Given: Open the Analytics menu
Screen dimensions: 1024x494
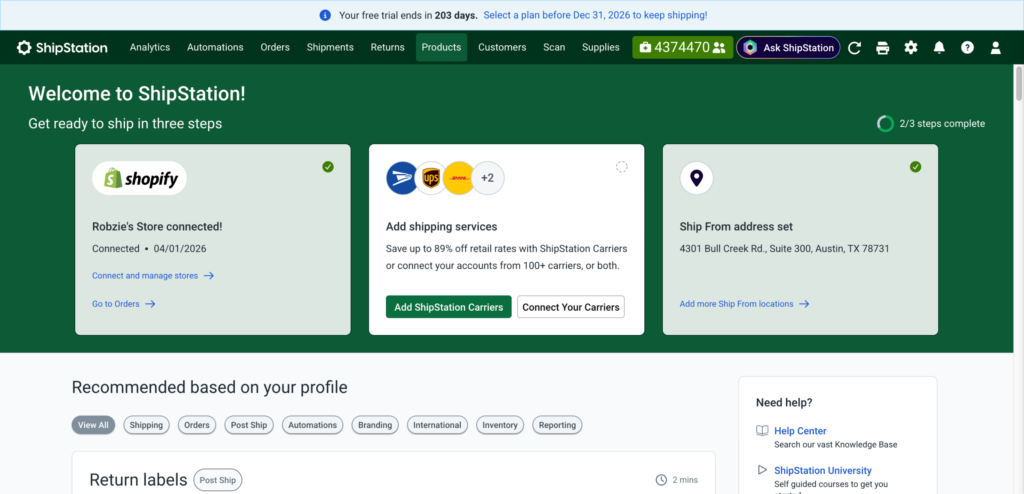Looking at the screenshot, I should pyautogui.click(x=150, y=48).
